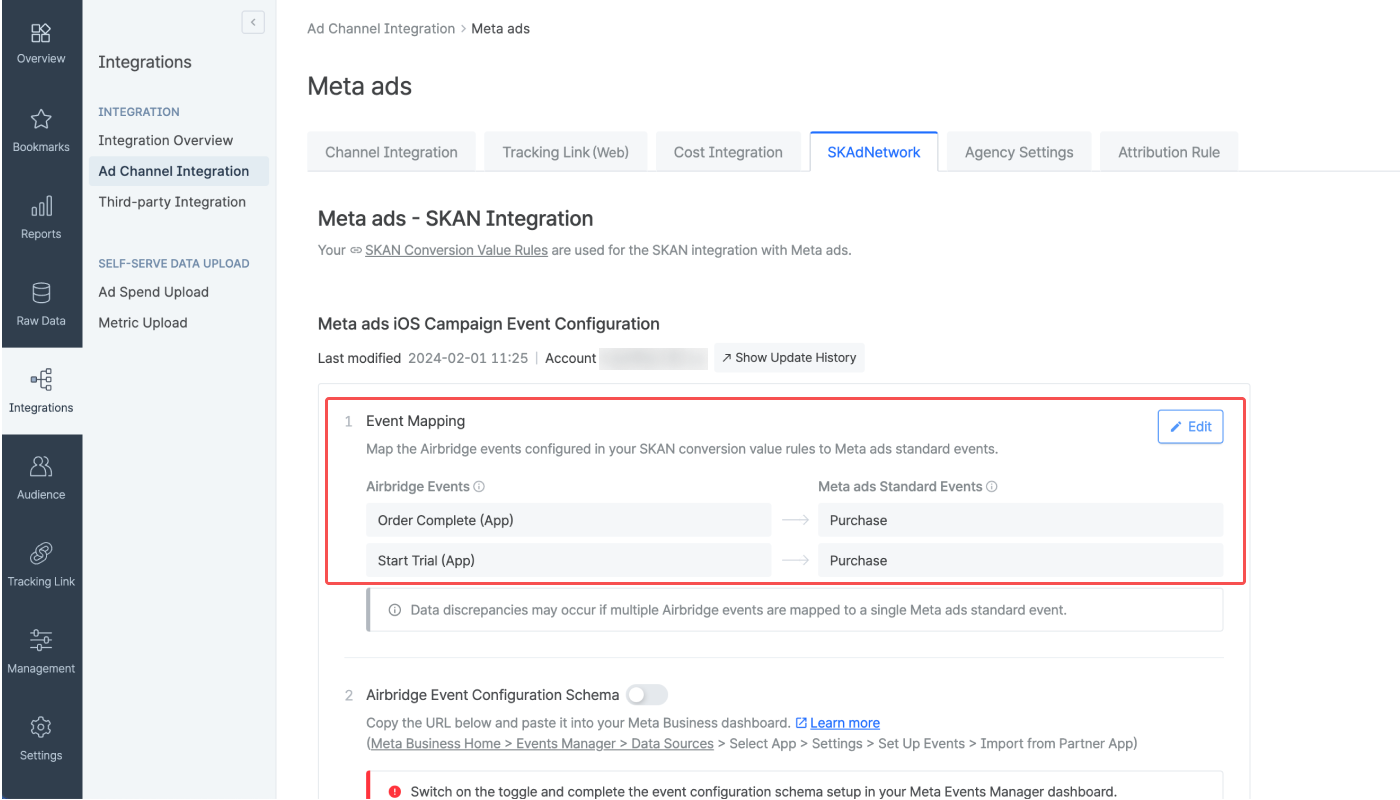This screenshot has height=800, width=1400.
Task: Click the Integrations panel heading
Action: (x=145, y=62)
